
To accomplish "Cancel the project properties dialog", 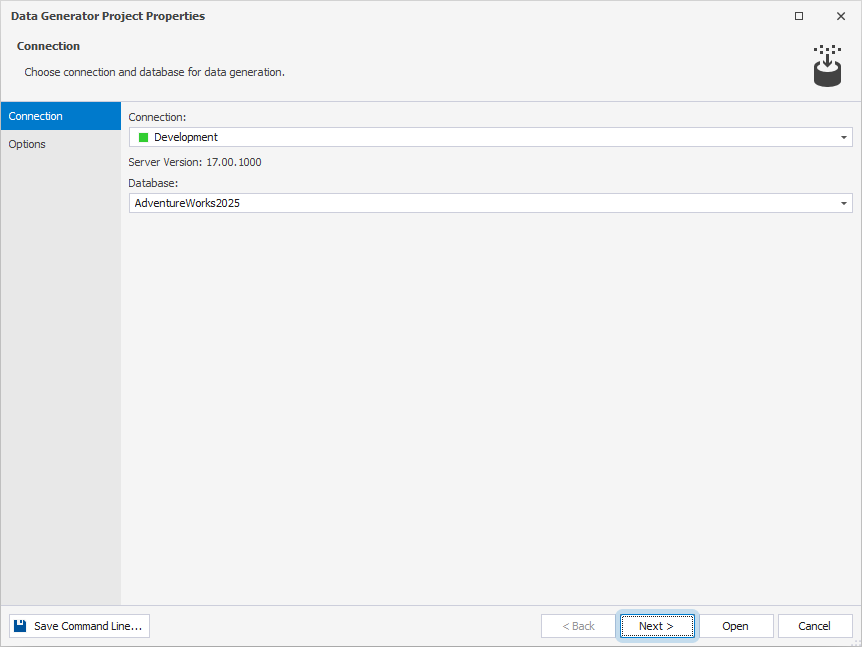I will click(x=815, y=626).
